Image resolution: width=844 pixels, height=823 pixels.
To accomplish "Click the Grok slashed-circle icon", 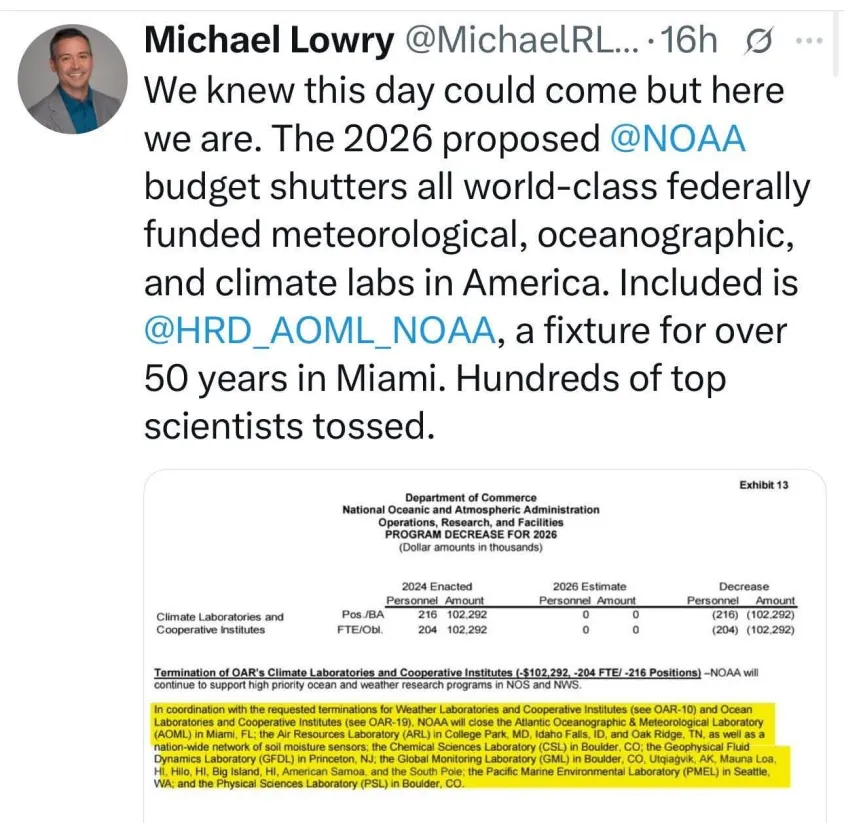I will point(759,40).
